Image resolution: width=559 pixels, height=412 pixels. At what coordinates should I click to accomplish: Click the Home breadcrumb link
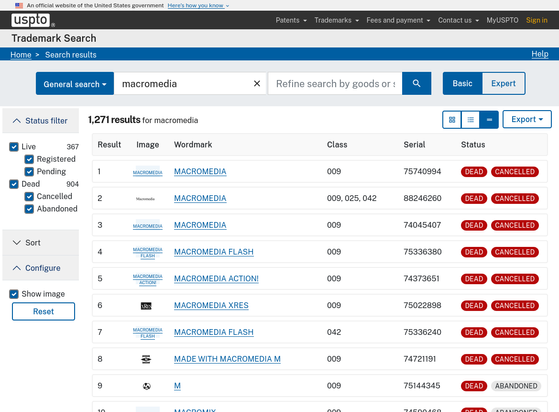click(x=21, y=55)
